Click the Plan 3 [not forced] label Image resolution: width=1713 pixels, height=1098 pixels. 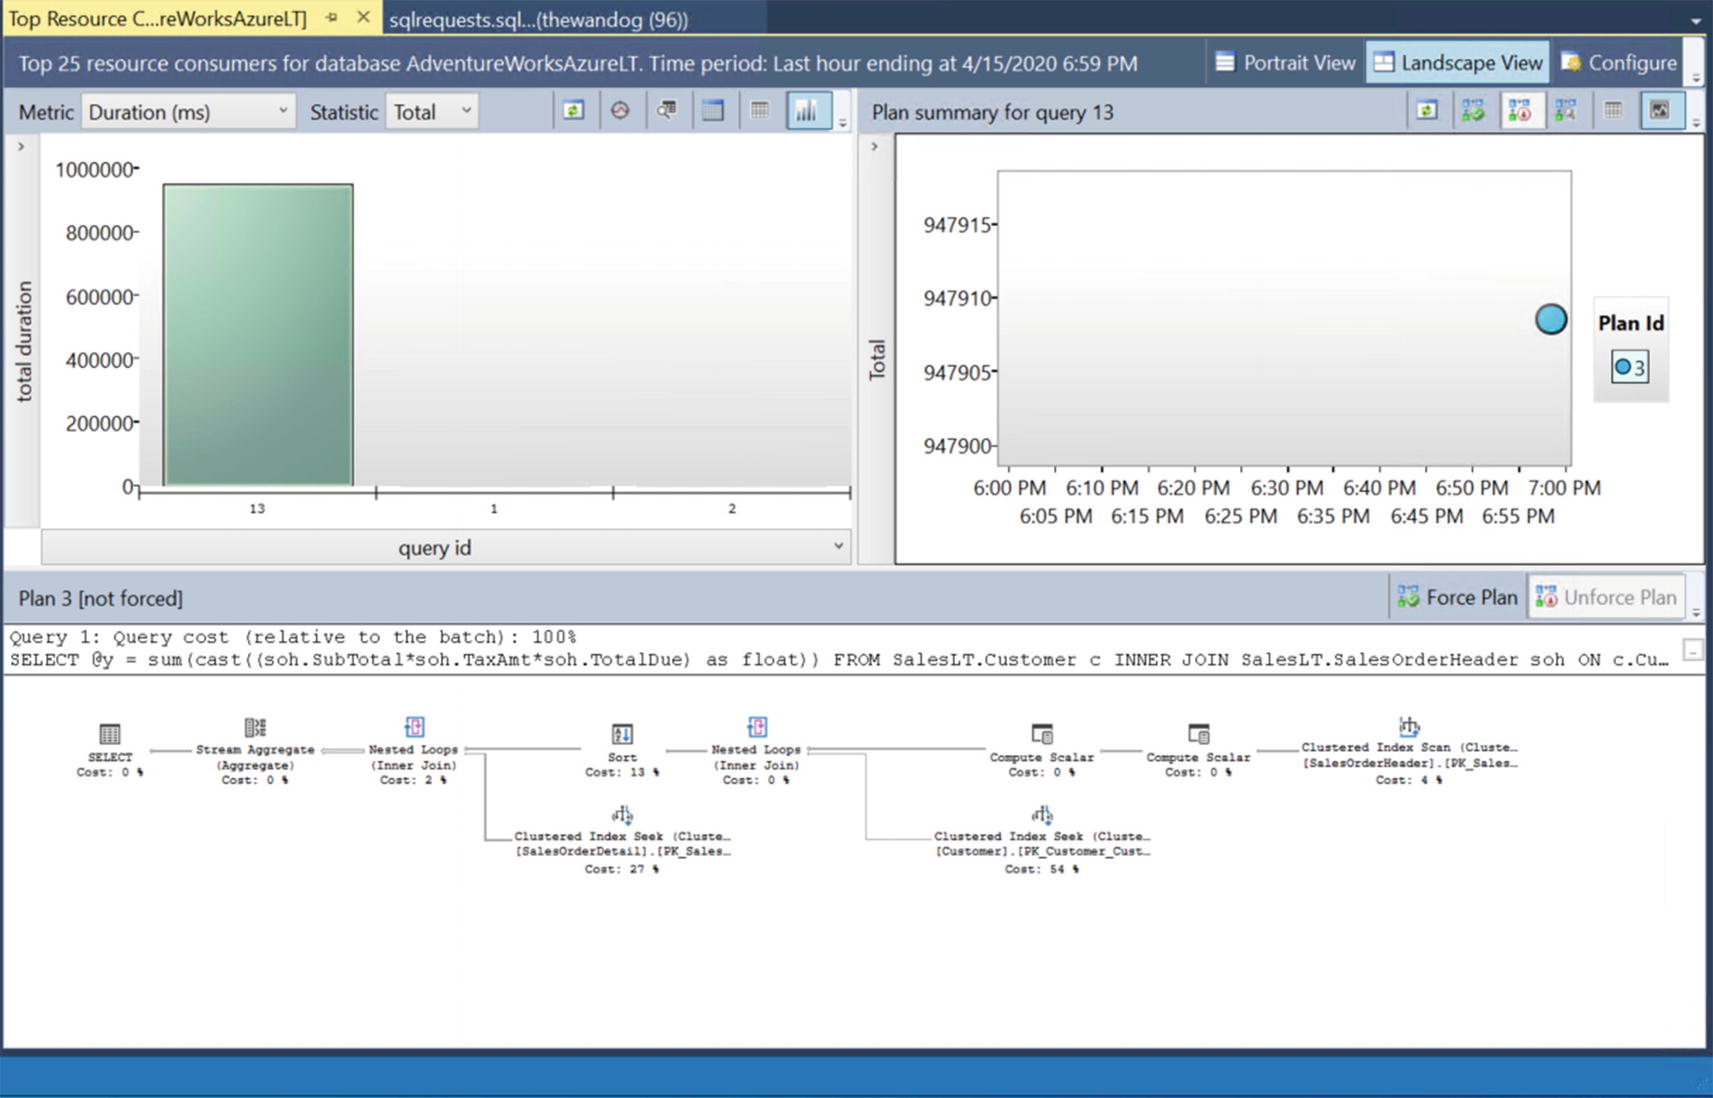coord(100,598)
